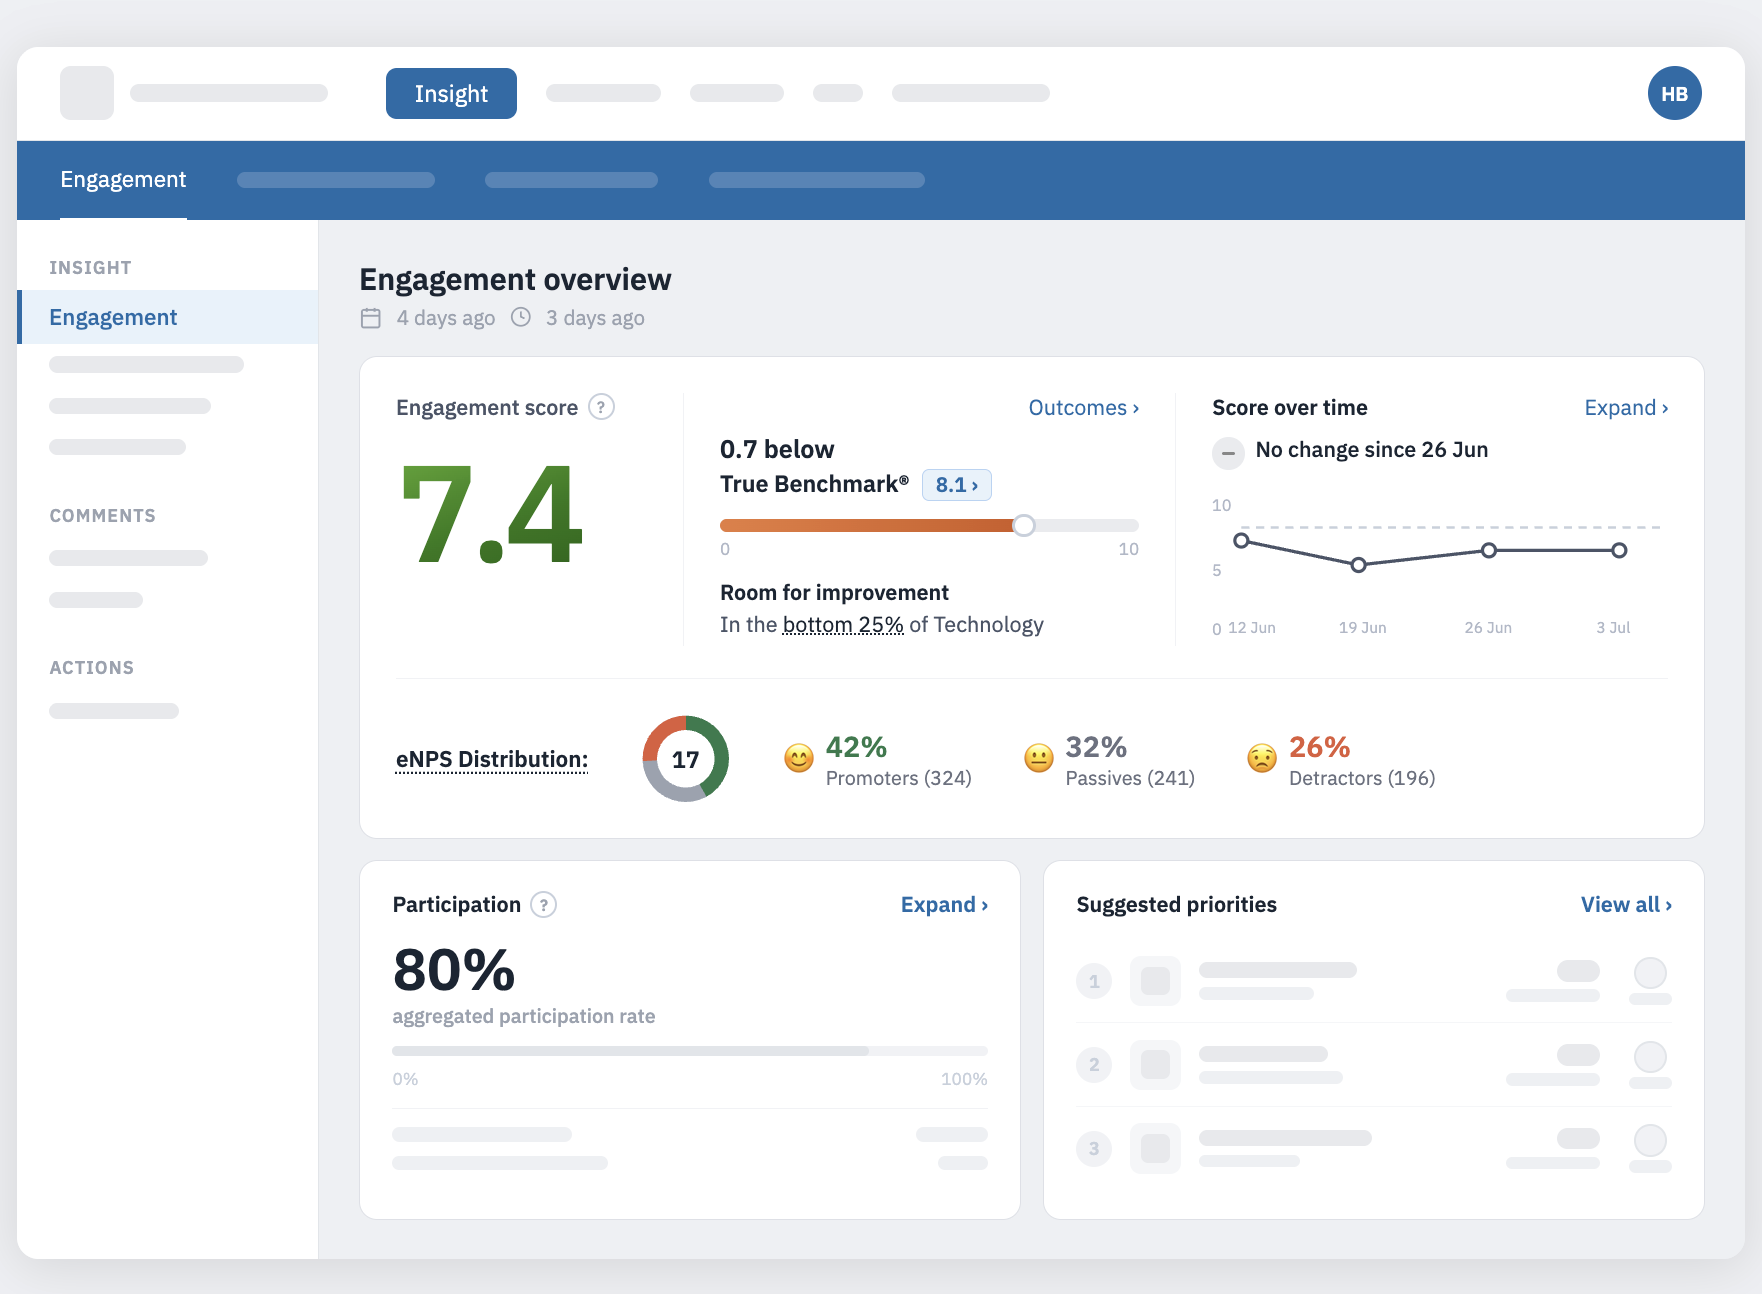View all suggested priorities
1762x1294 pixels.
(x=1626, y=905)
